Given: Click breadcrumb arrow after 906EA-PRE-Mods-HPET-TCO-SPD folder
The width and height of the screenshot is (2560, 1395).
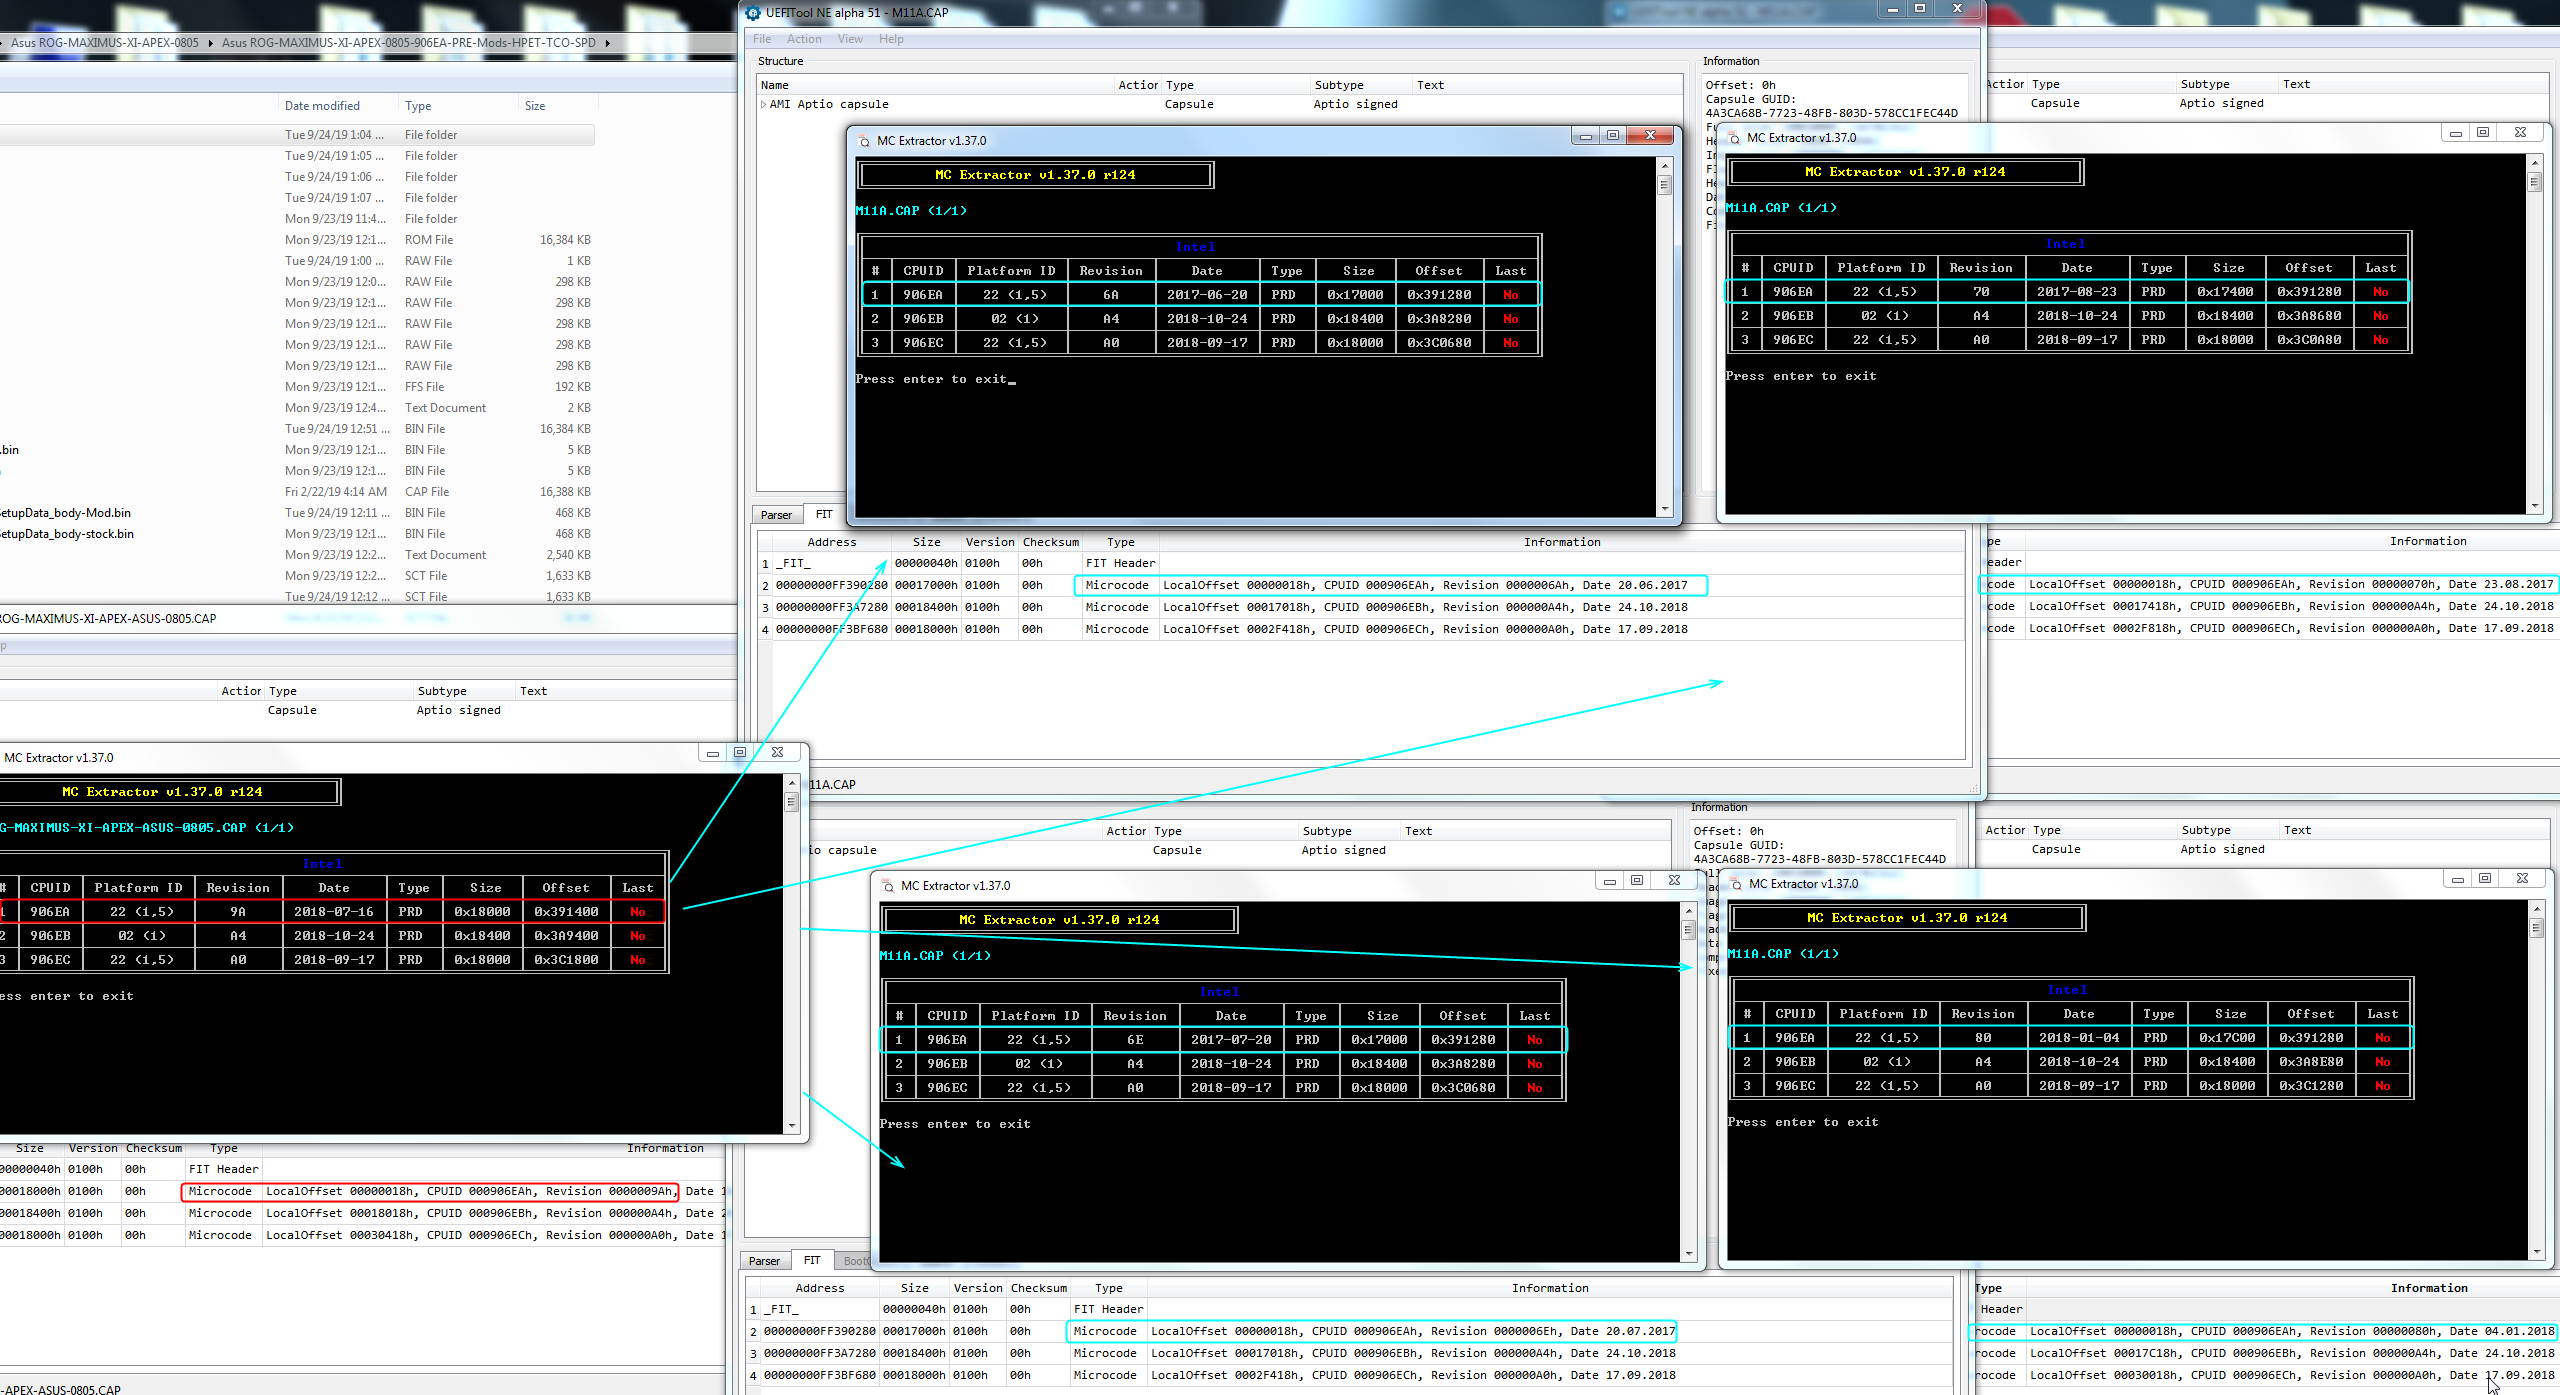Looking at the screenshot, I should (x=607, y=43).
